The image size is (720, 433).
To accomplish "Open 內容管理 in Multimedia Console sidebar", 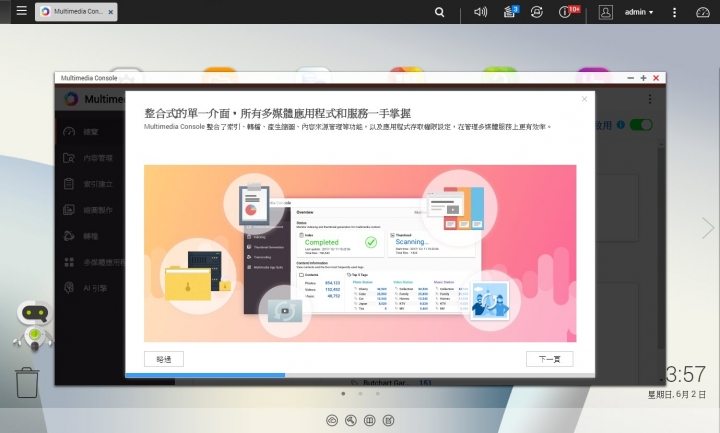I will (x=90, y=158).
